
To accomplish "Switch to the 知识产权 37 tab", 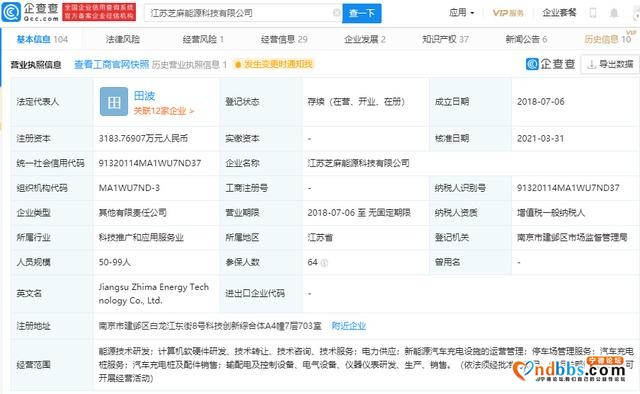I will [445, 39].
